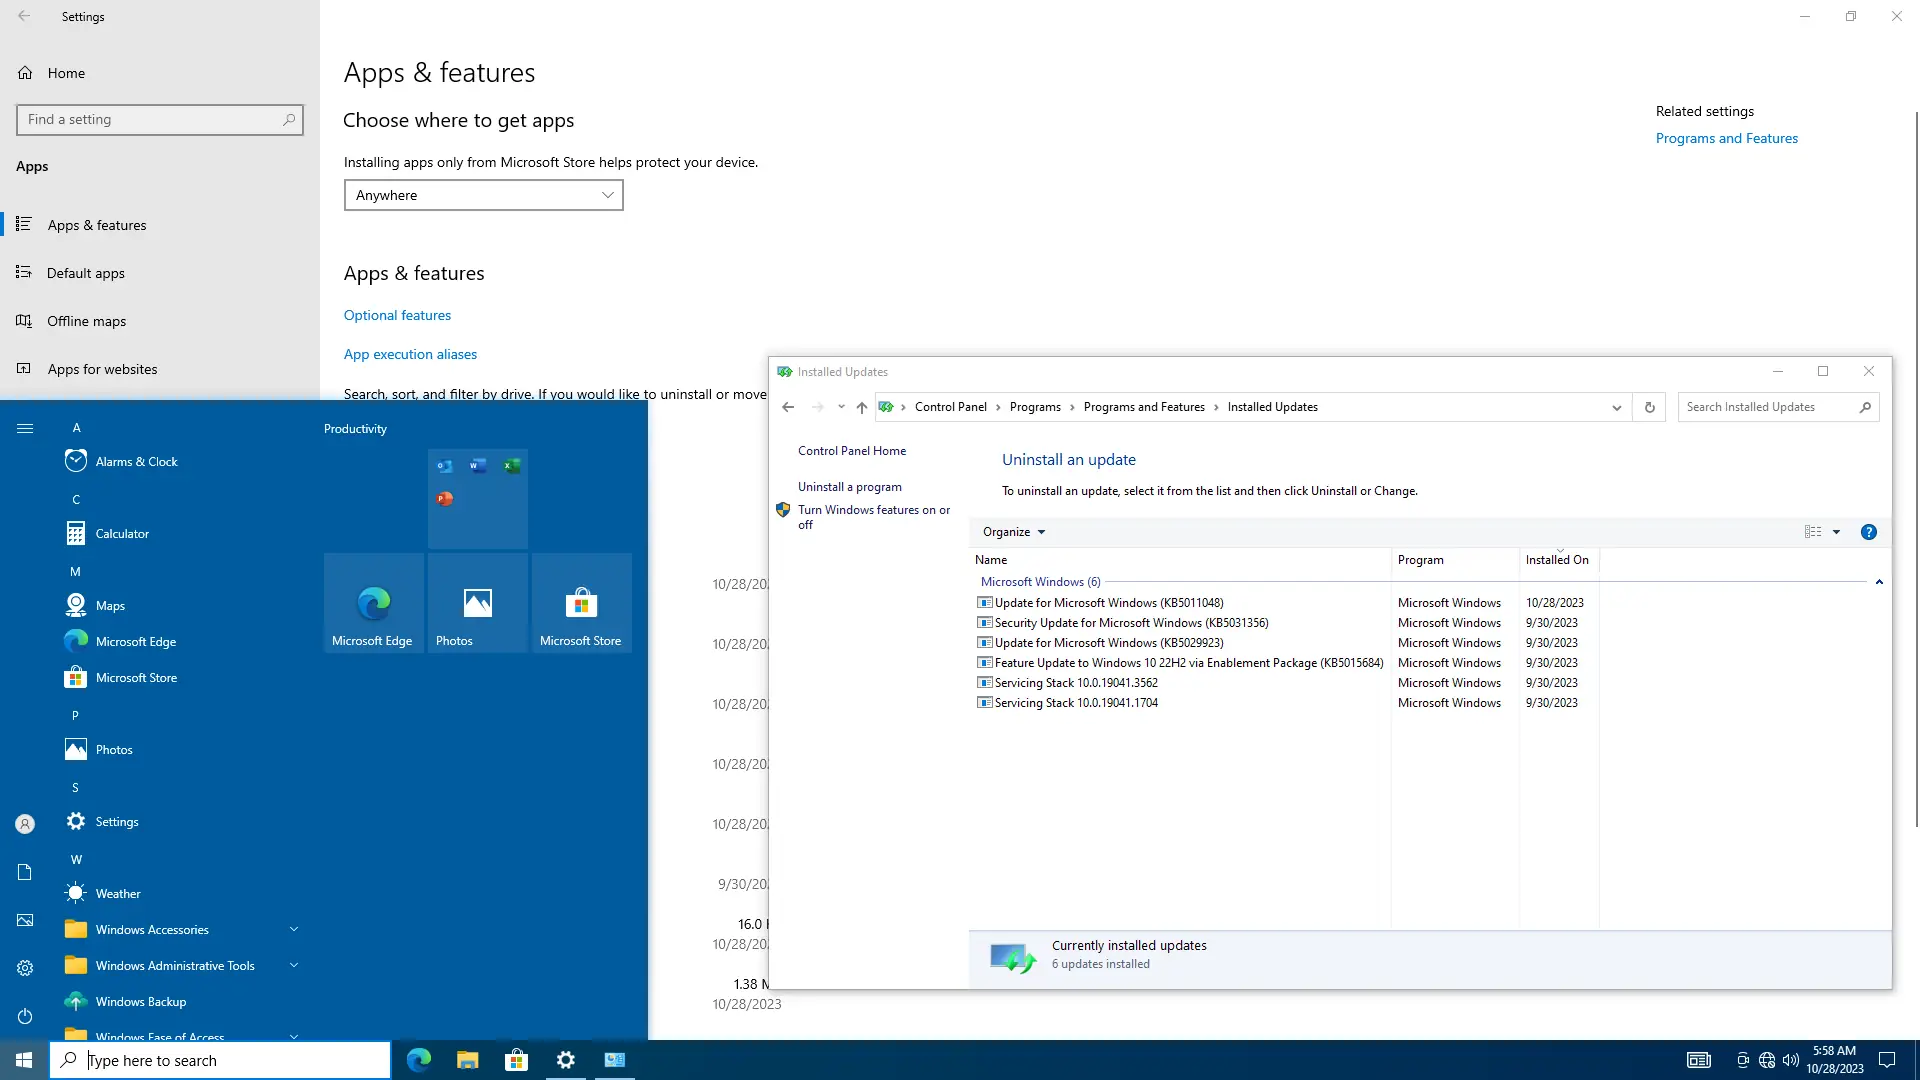Open the Microsoft Edge tile in Start
Viewport: 1920px width, 1080px height.
click(373, 603)
